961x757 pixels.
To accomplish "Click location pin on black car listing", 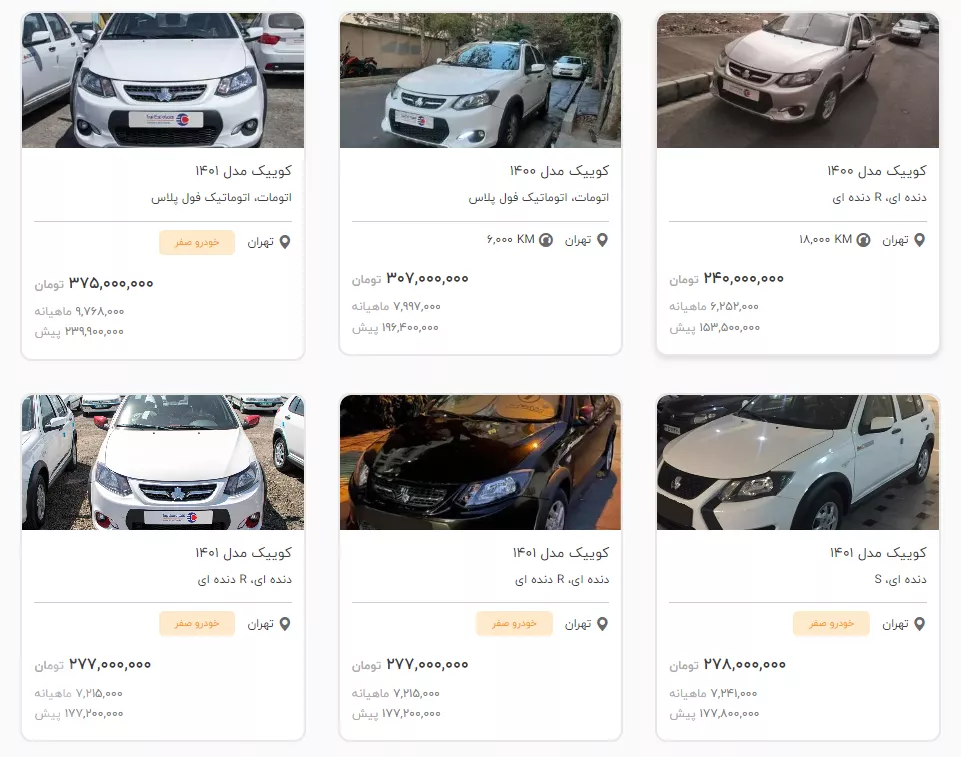I will point(602,624).
